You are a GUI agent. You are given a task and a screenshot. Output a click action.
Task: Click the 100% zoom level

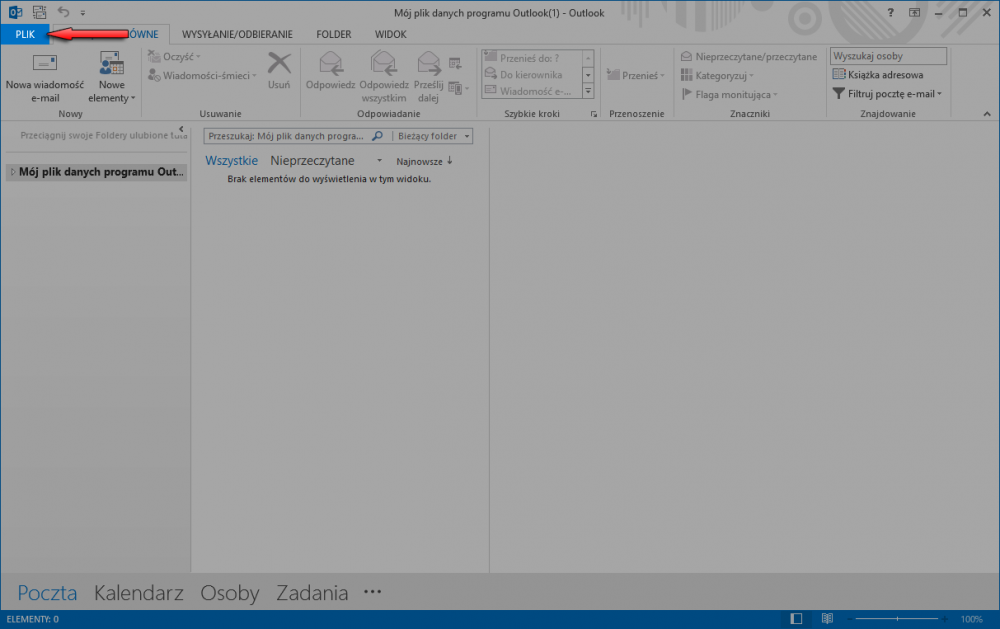[971, 619]
